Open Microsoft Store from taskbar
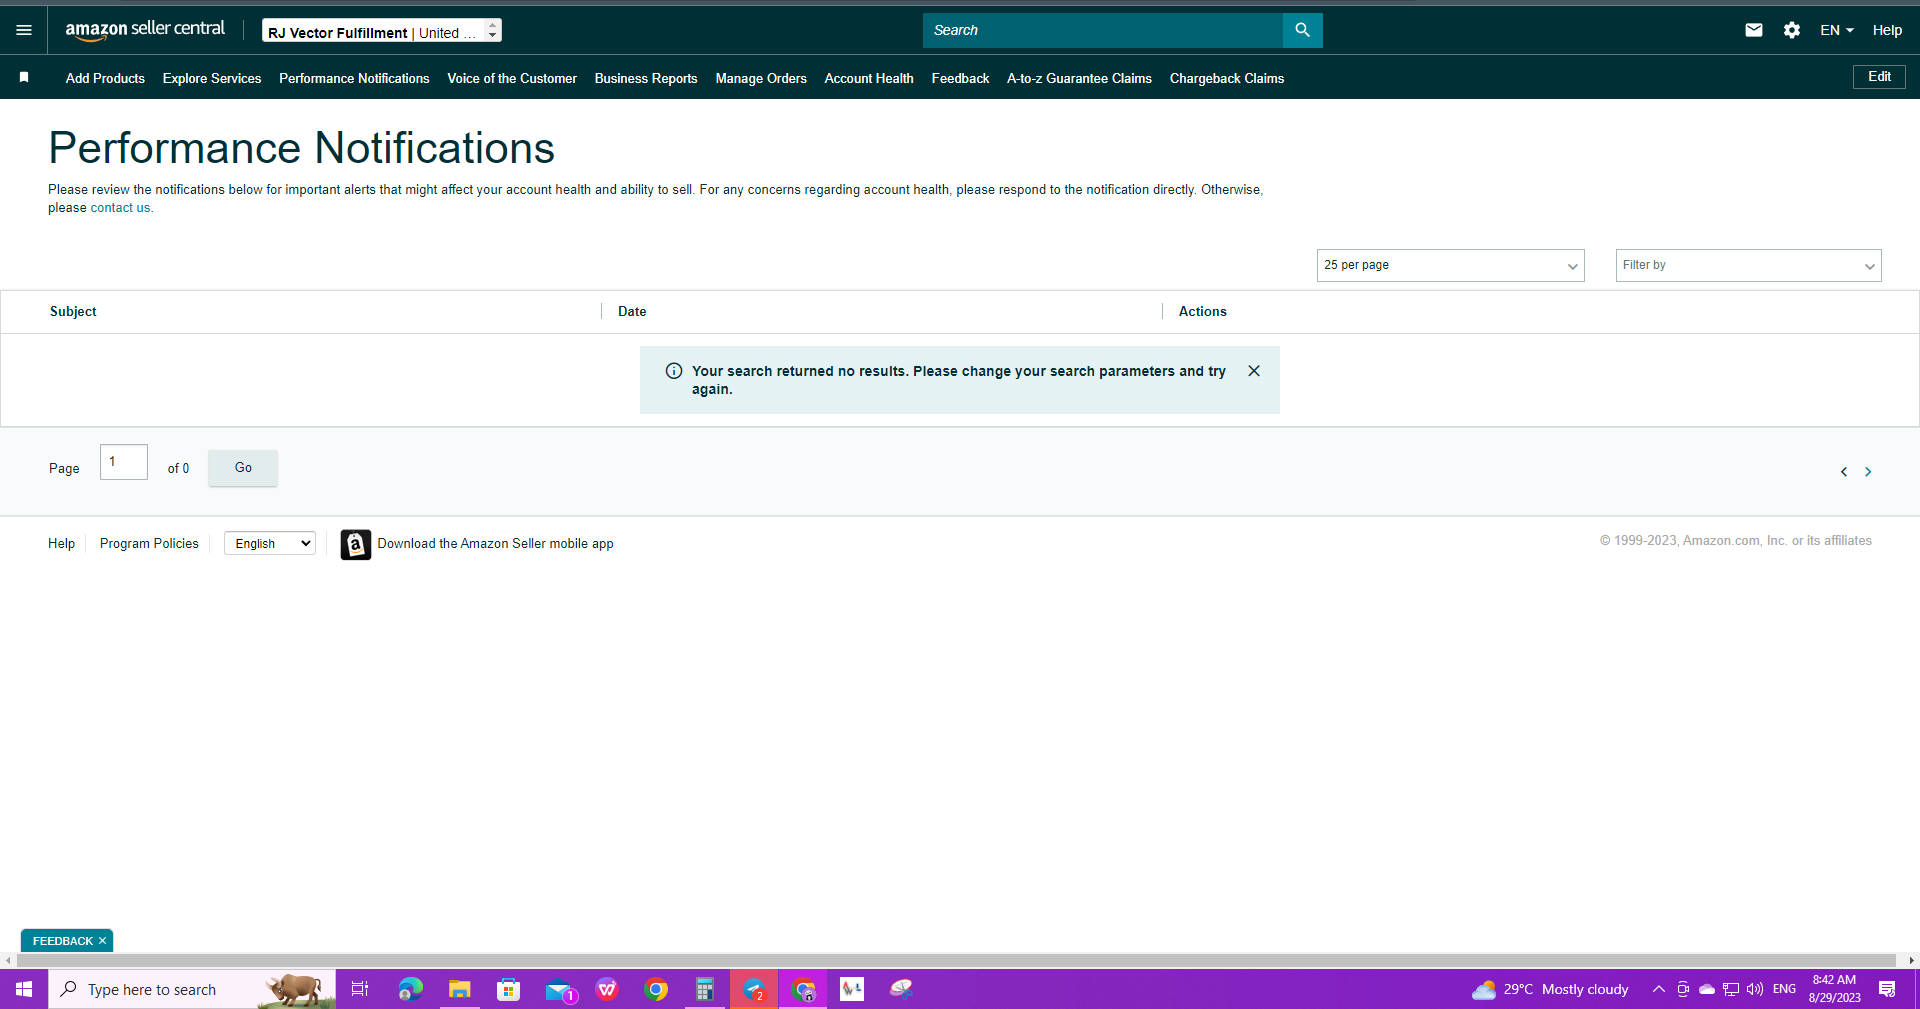The width and height of the screenshot is (1920, 1009). [x=508, y=989]
